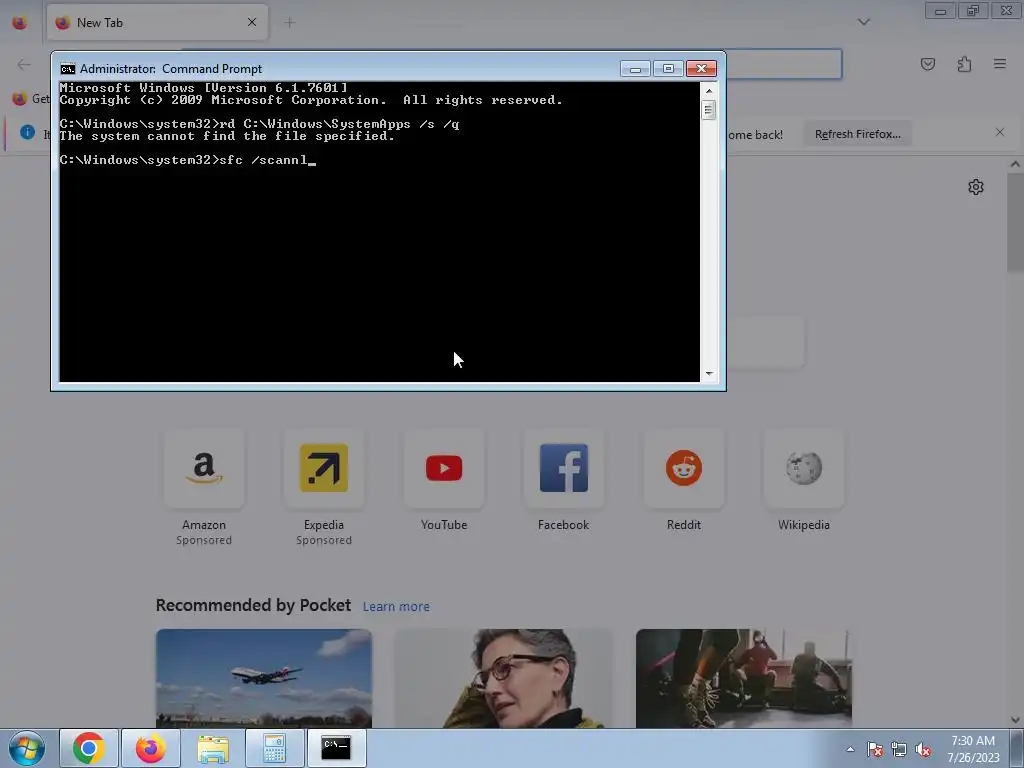Open Pocket article with airplane thumbnail
This screenshot has height=768, width=1024.
tap(264, 679)
